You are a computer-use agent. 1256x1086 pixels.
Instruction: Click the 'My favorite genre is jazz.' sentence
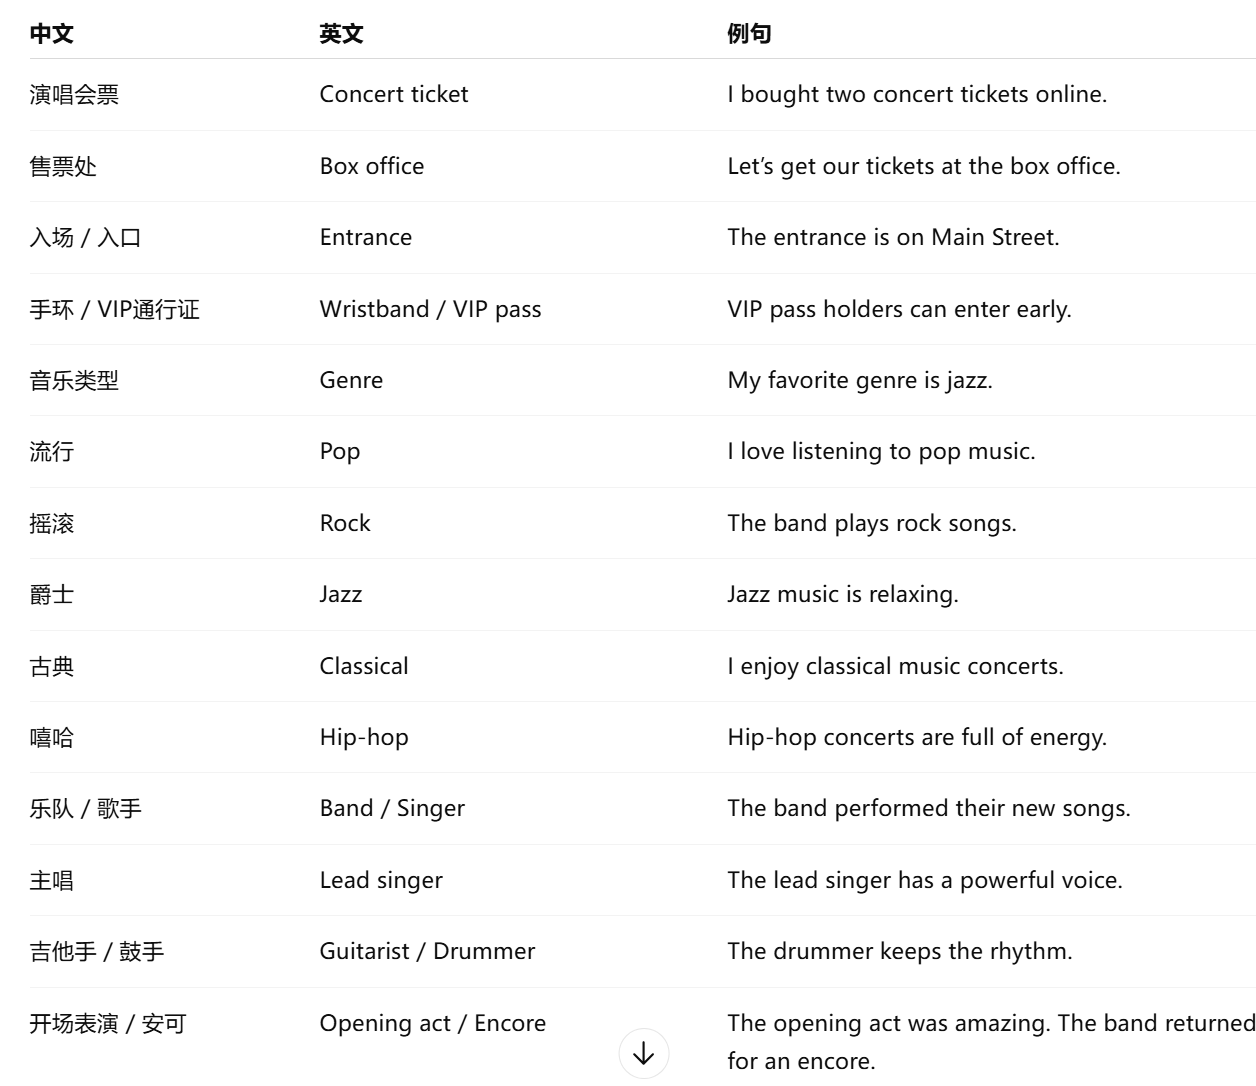tap(860, 381)
